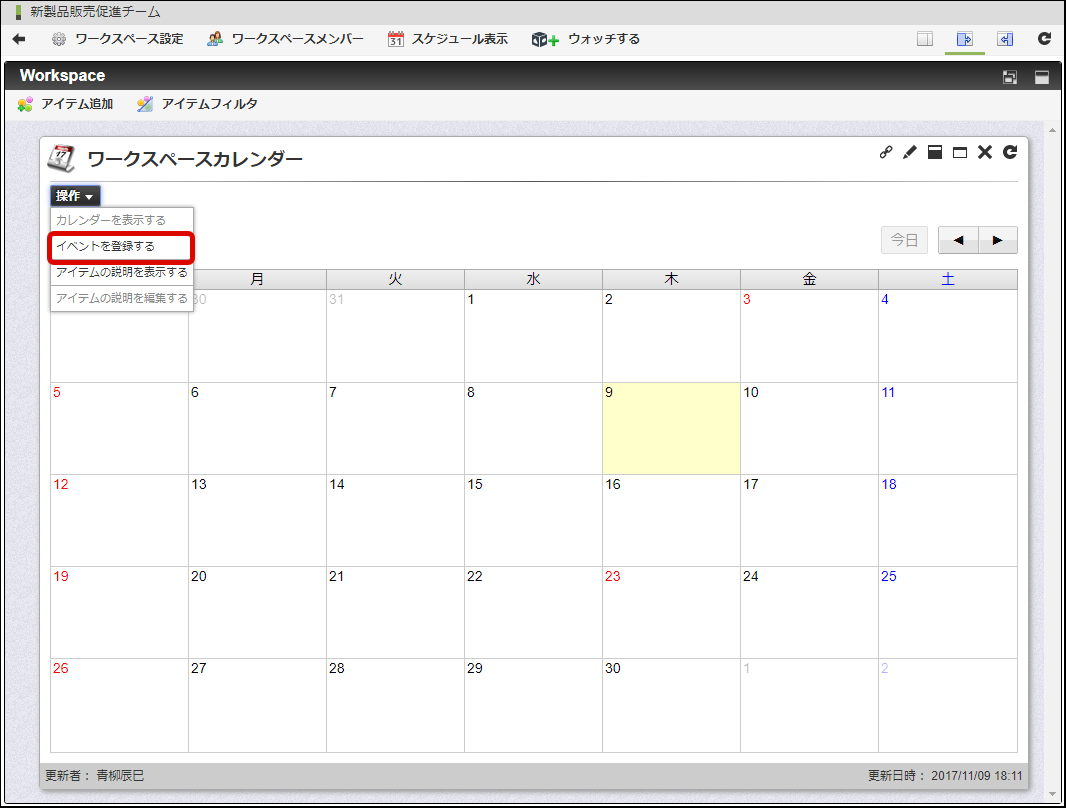This screenshot has height=808, width=1066.
Task: Click ワークスペース設定 label
Action: tap(129, 39)
